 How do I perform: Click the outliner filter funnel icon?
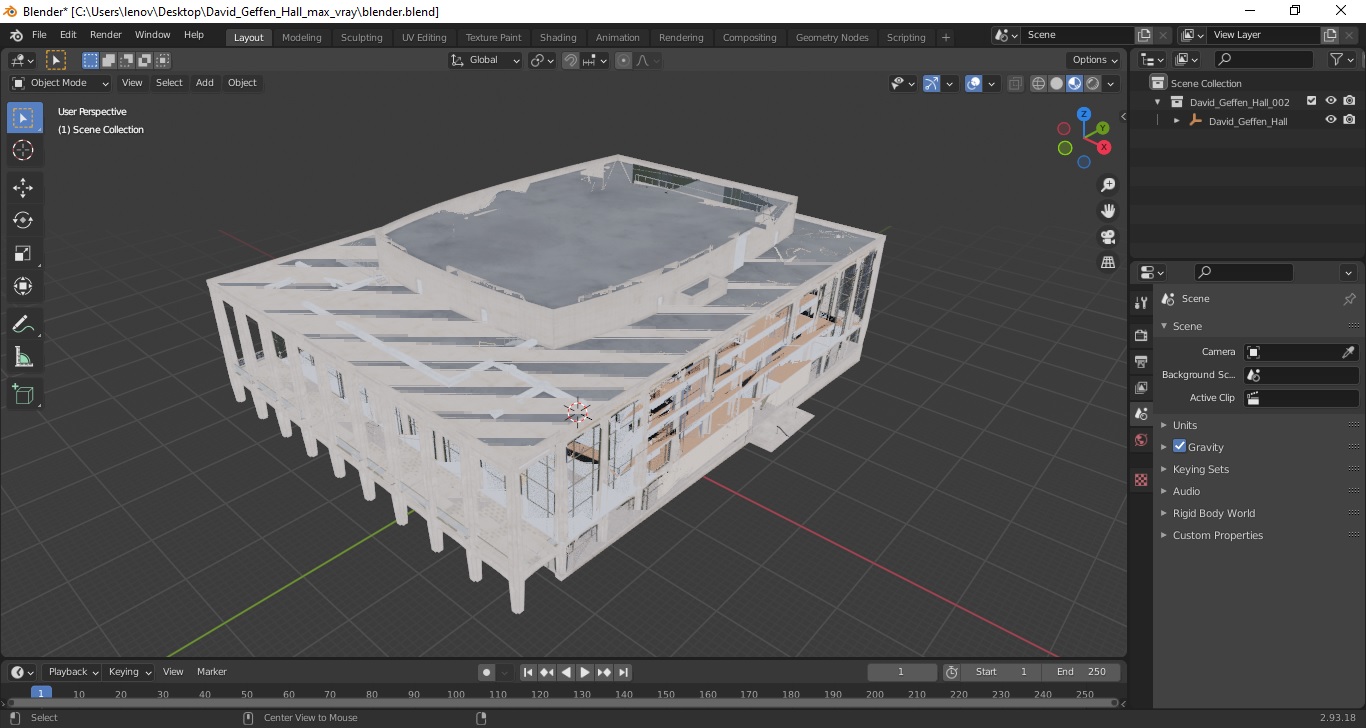pos(1336,60)
